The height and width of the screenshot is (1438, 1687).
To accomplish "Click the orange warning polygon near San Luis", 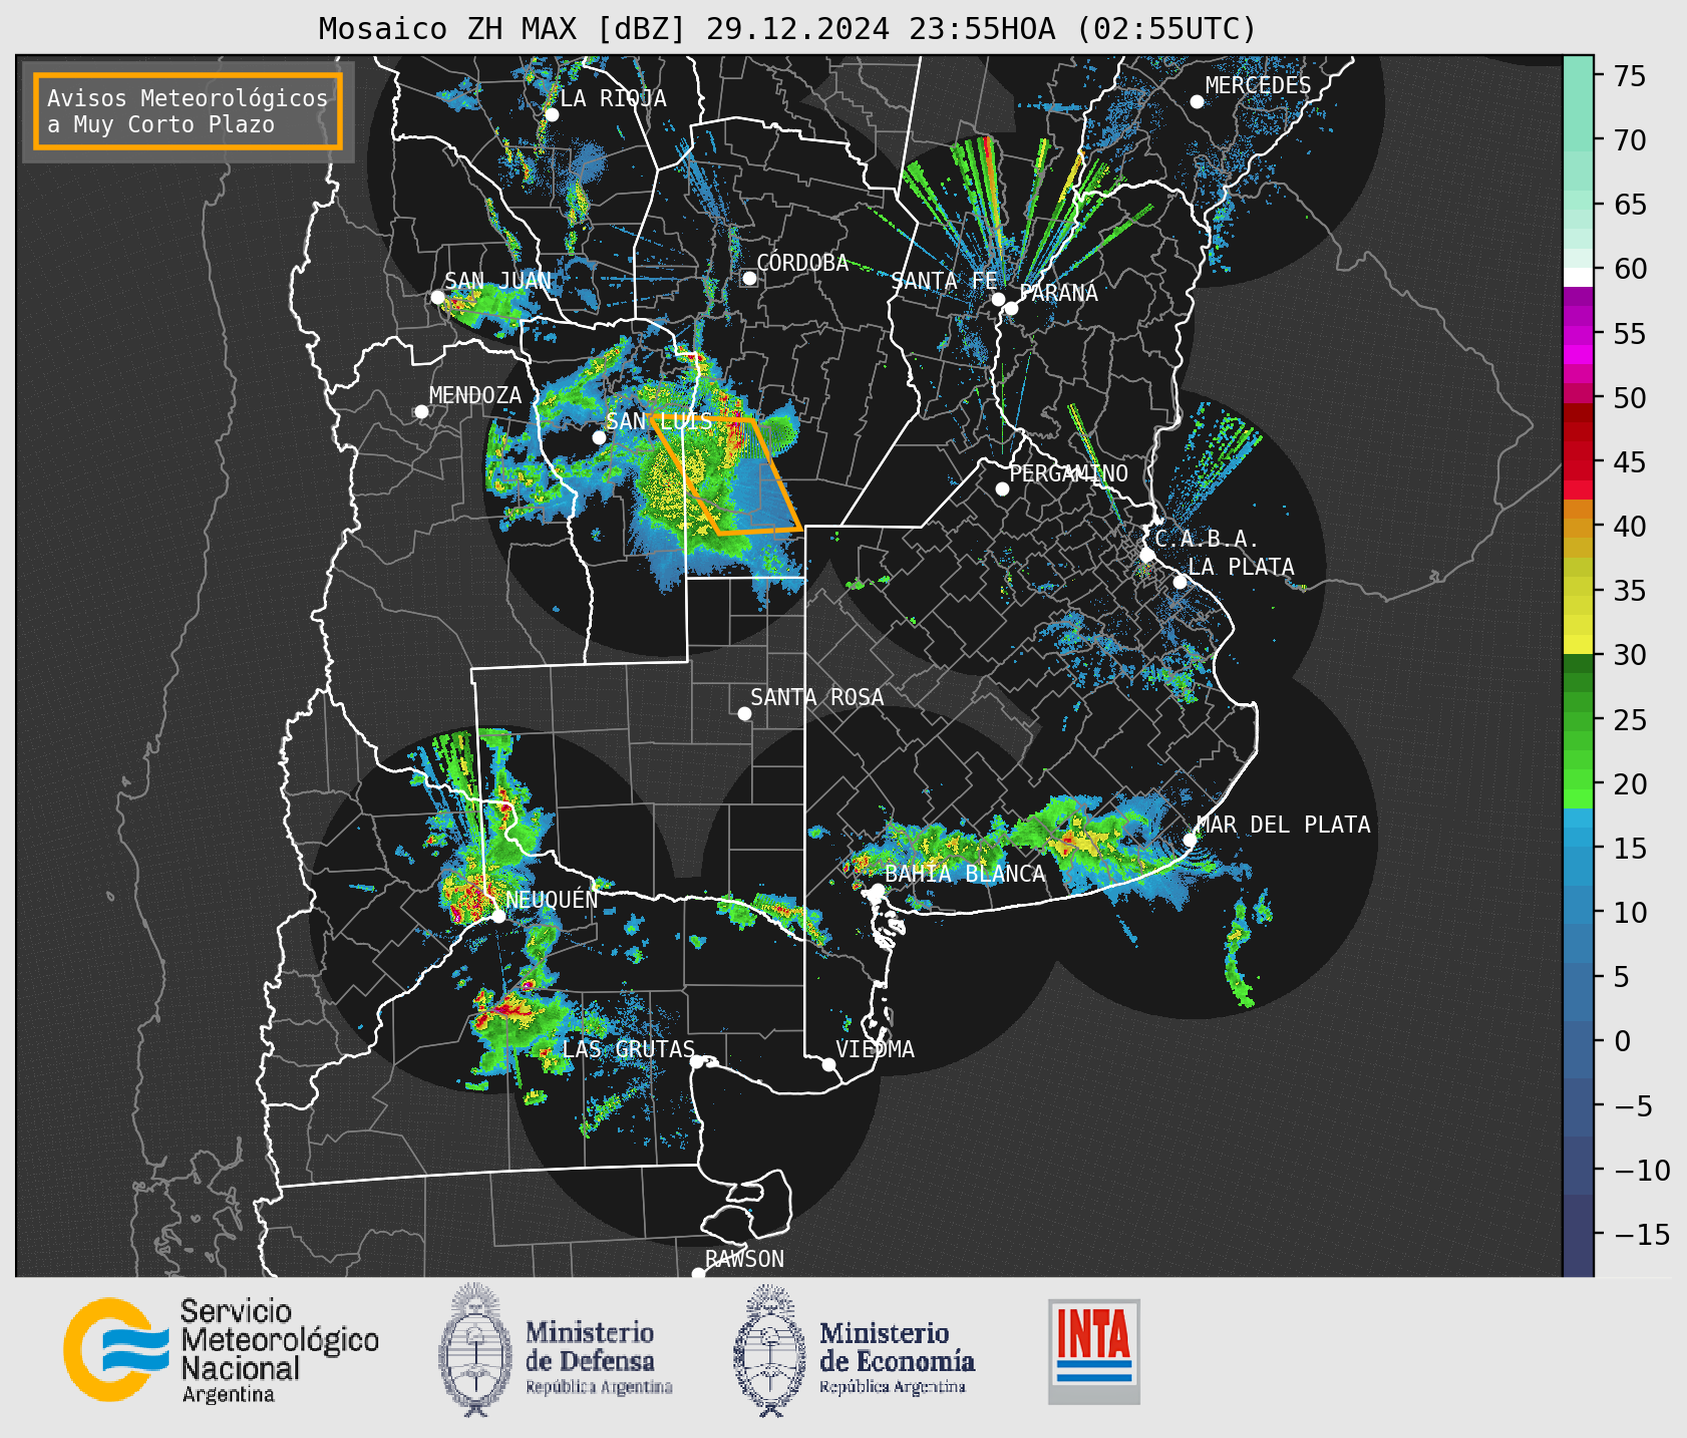I will pos(727,476).
